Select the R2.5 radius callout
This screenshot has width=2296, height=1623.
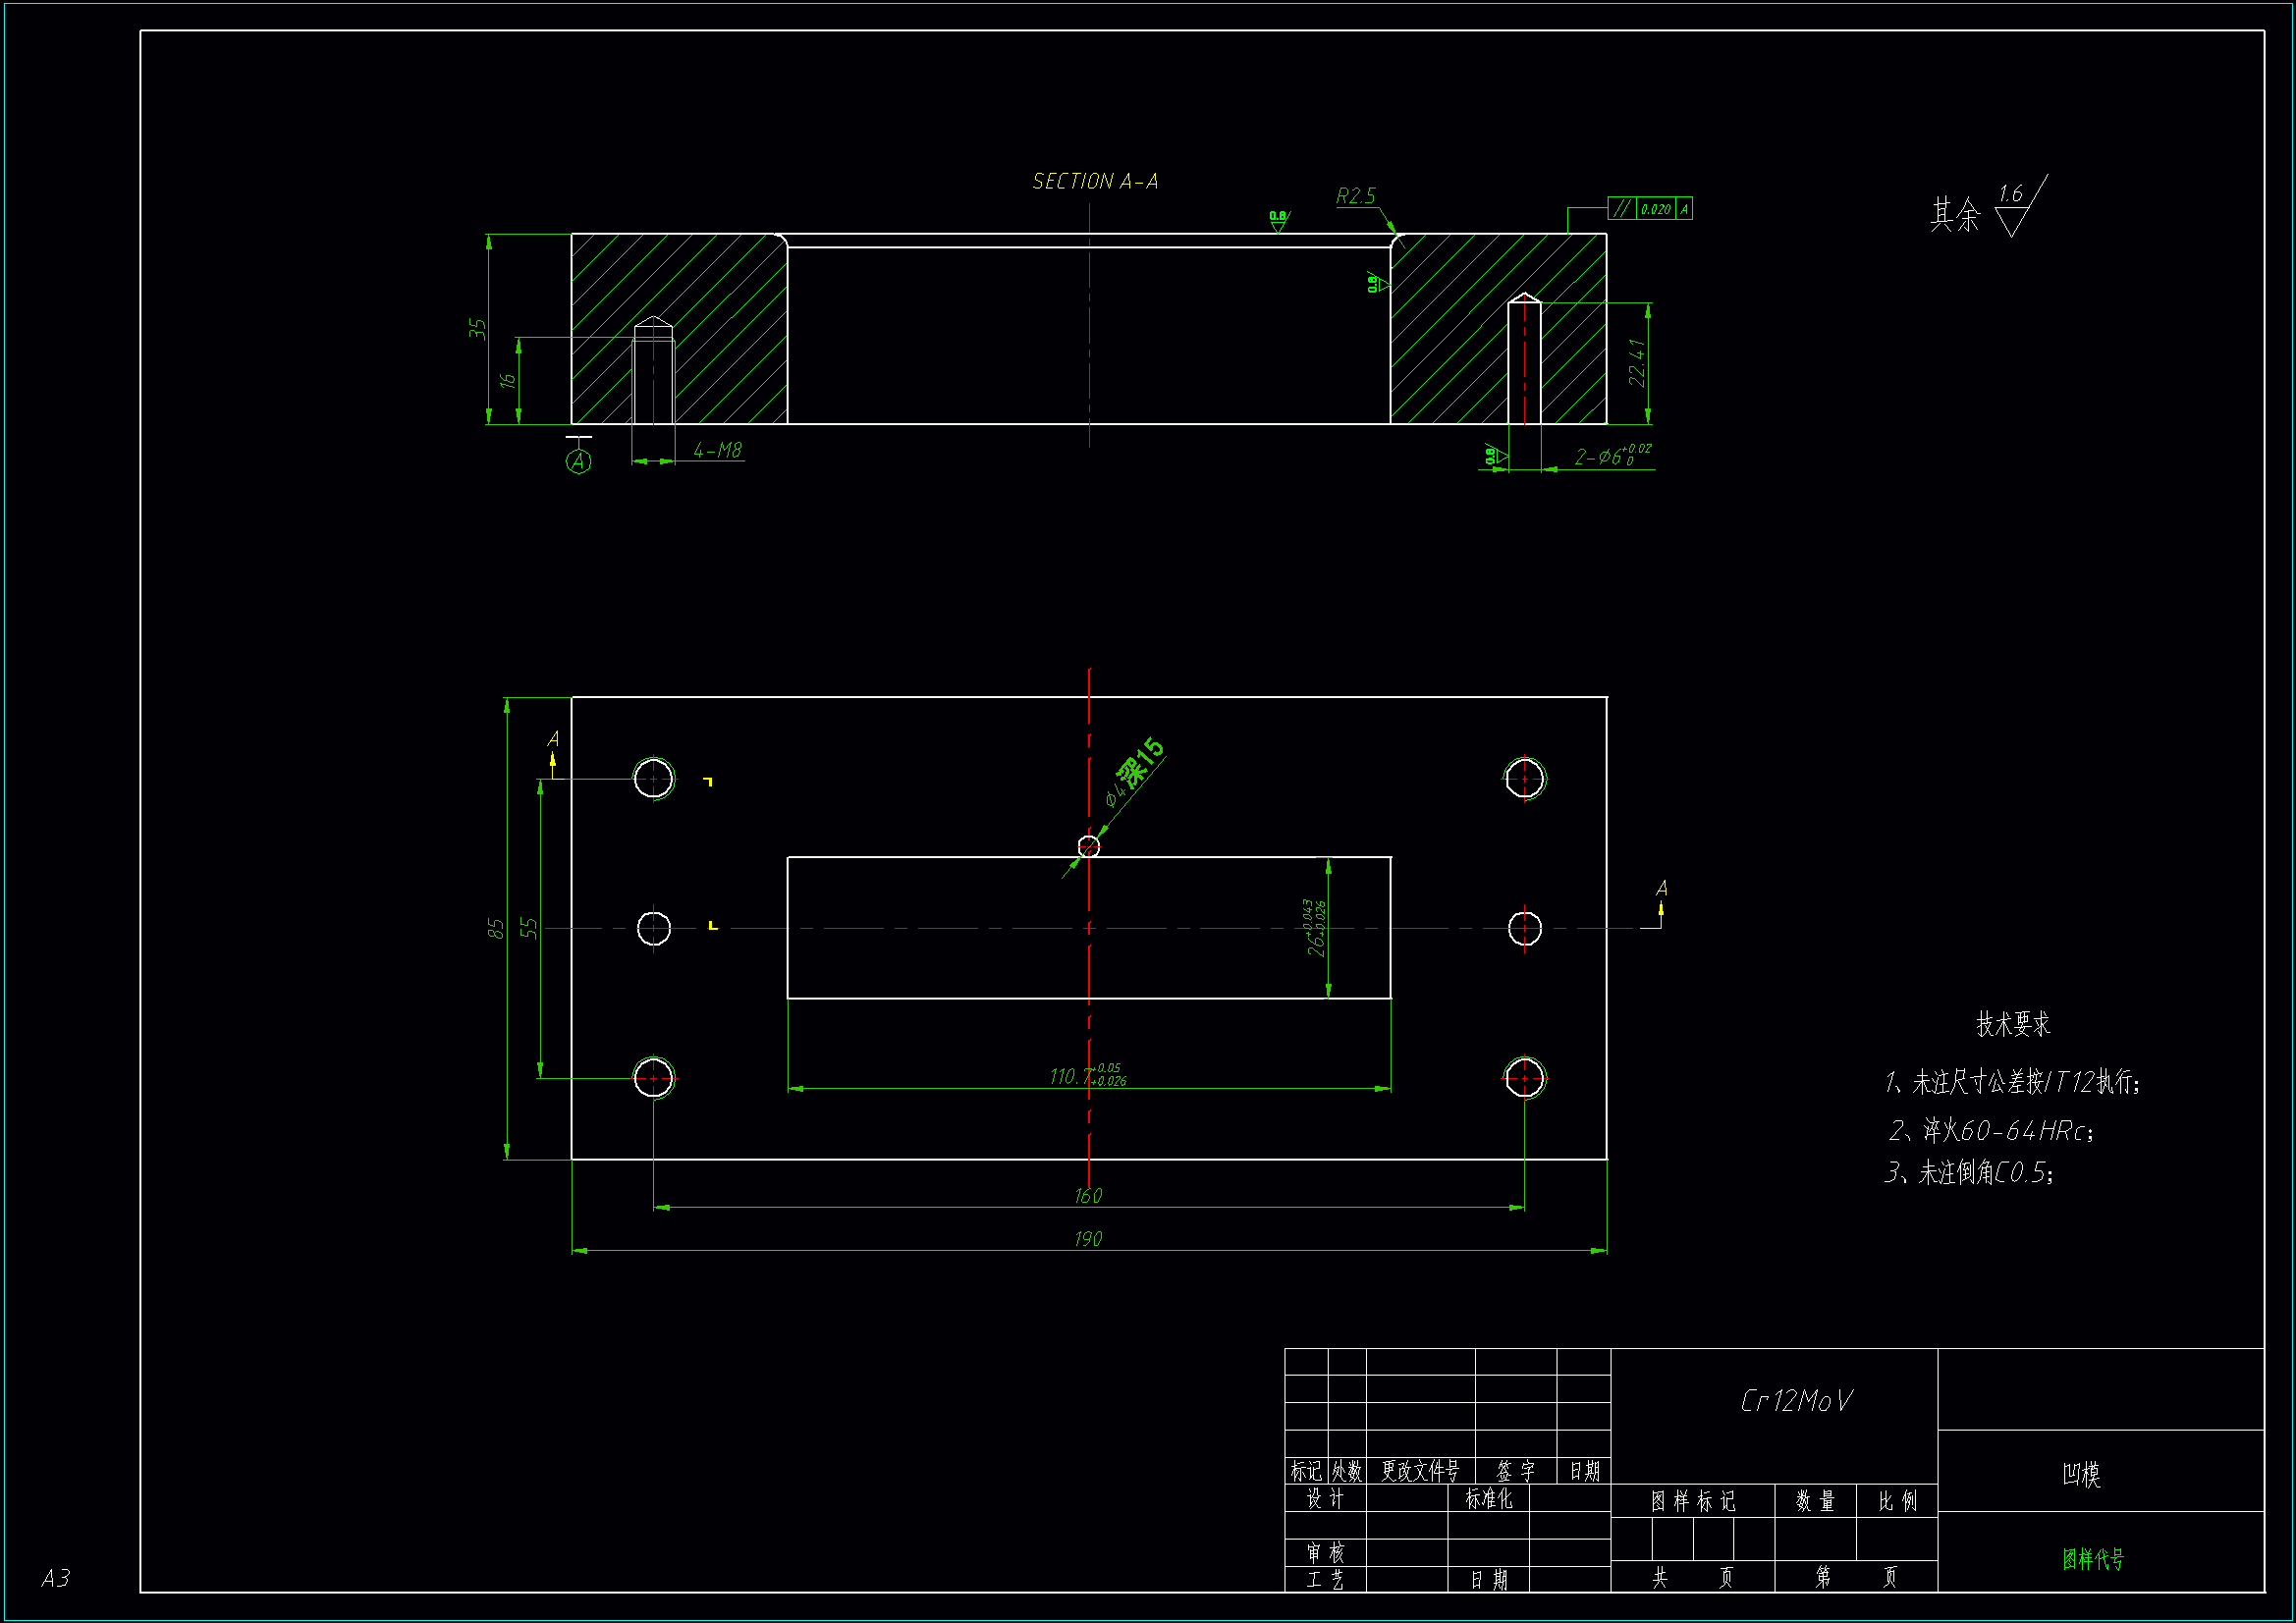click(1355, 196)
